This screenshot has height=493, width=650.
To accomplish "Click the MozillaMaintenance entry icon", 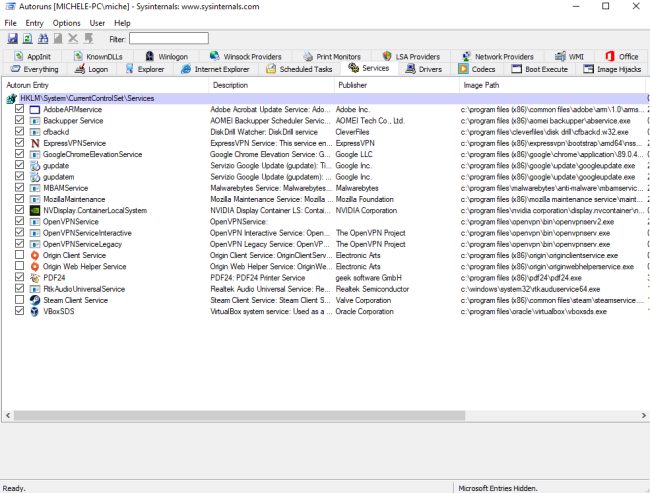I will point(35,199).
